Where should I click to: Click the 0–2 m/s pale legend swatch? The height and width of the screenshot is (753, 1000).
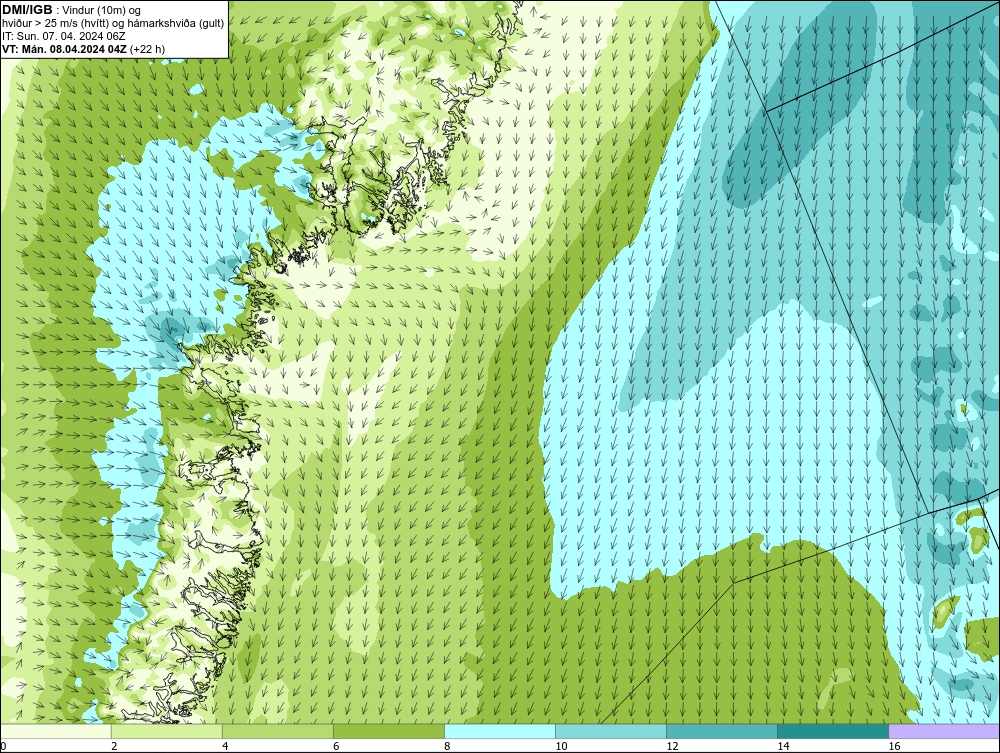pyautogui.click(x=56, y=731)
